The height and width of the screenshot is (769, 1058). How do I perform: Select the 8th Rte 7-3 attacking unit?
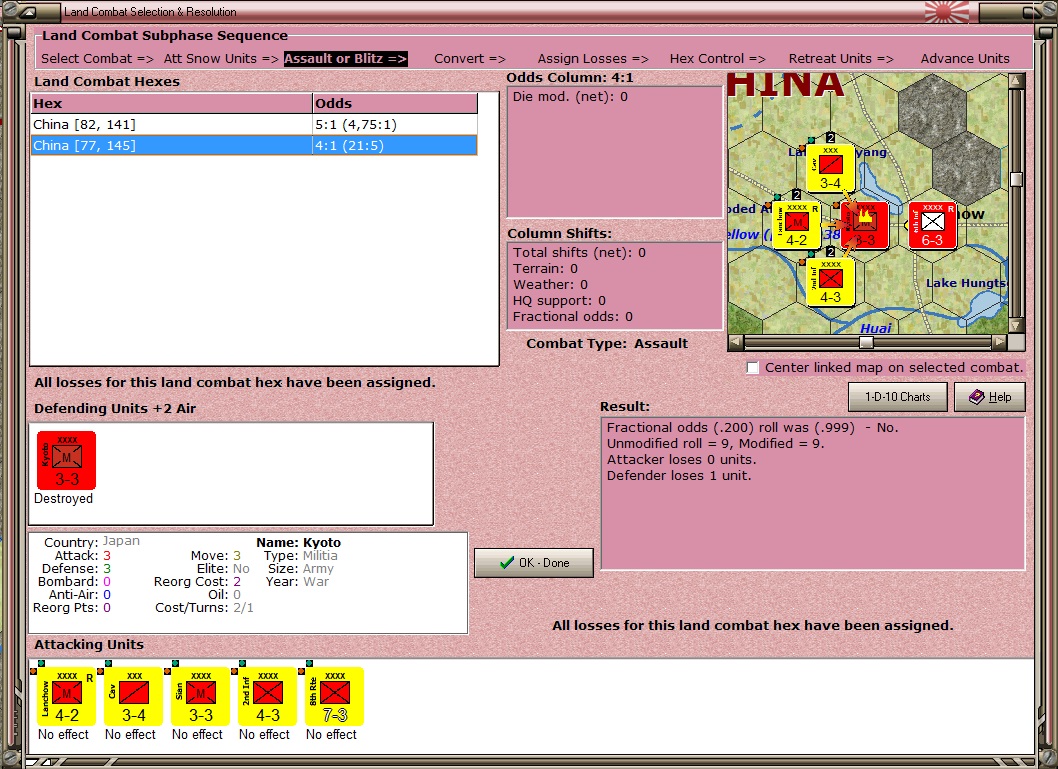pos(335,695)
